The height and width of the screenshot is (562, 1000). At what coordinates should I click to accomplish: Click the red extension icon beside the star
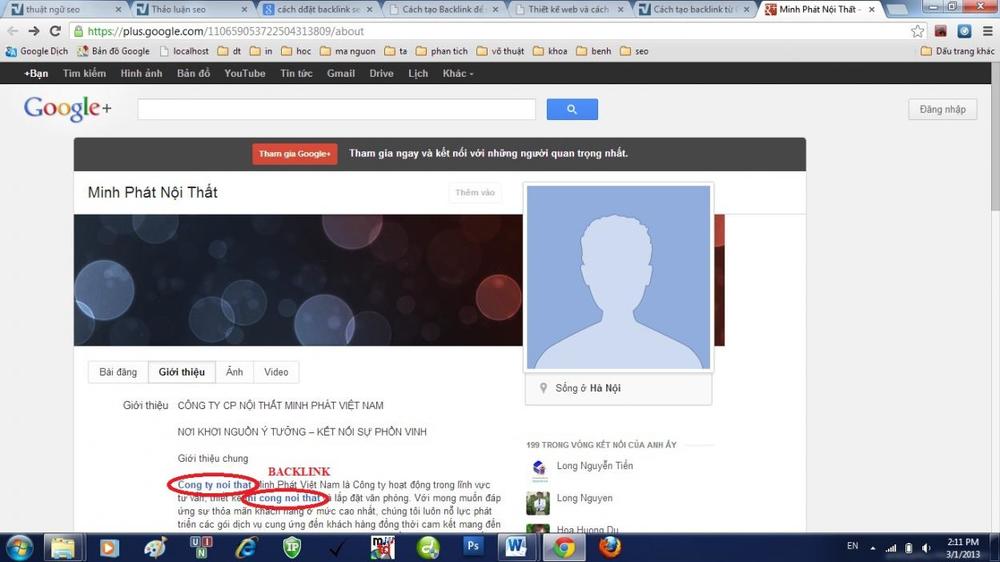click(x=941, y=31)
